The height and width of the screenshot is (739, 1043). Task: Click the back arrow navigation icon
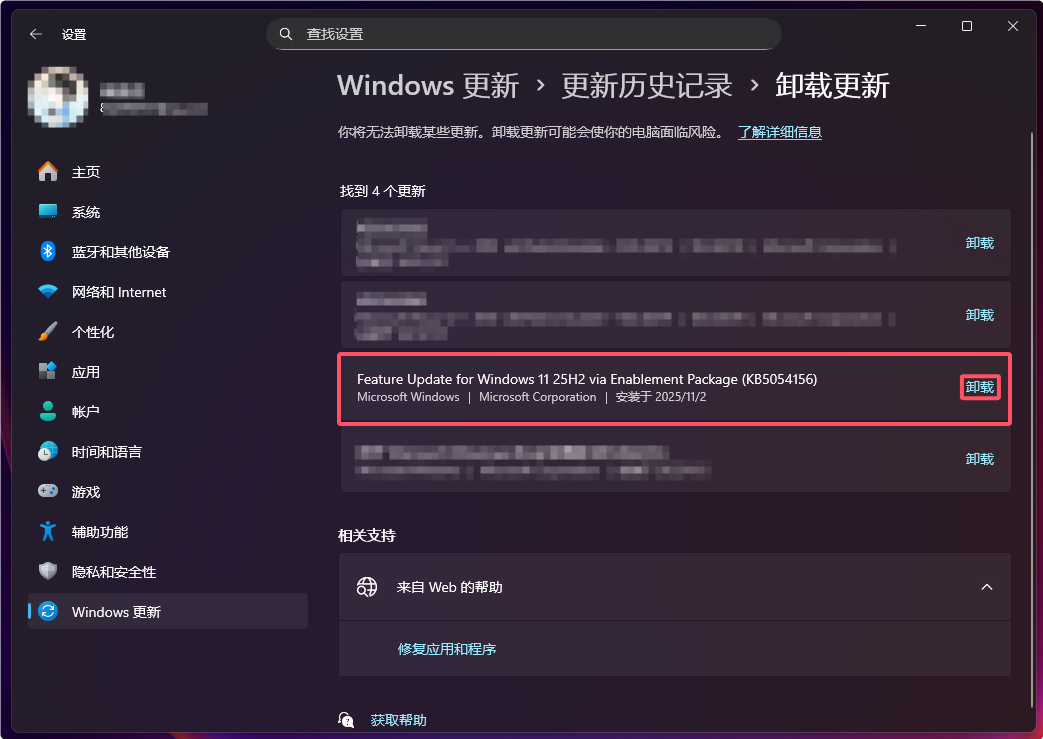(35, 33)
